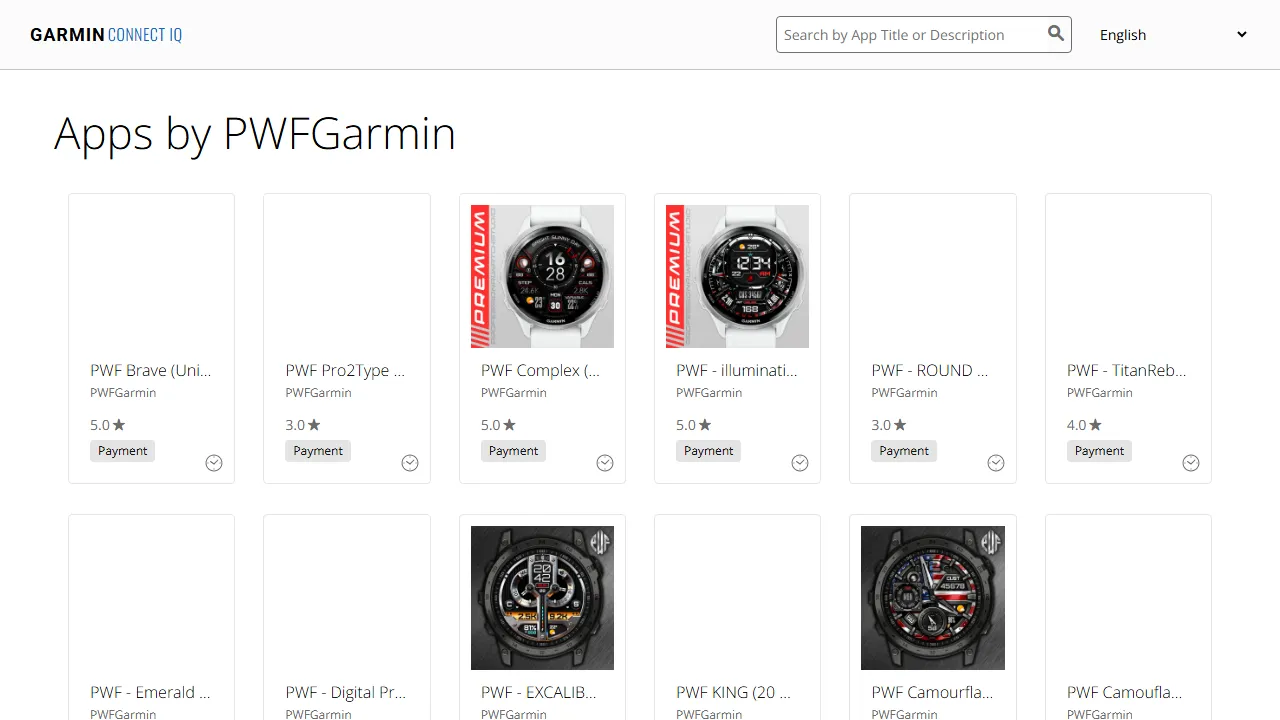Expand details for PWF - ROUND app
The height and width of the screenshot is (720, 1280).
click(996, 462)
